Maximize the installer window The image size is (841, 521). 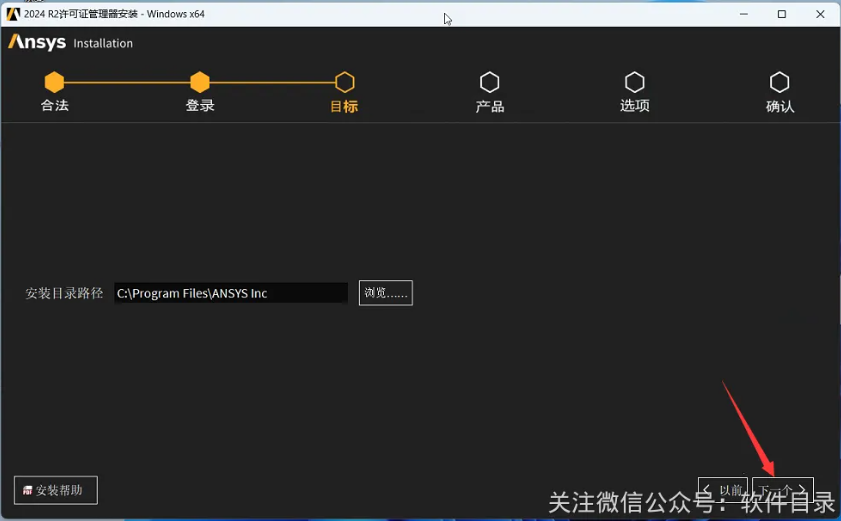point(781,14)
